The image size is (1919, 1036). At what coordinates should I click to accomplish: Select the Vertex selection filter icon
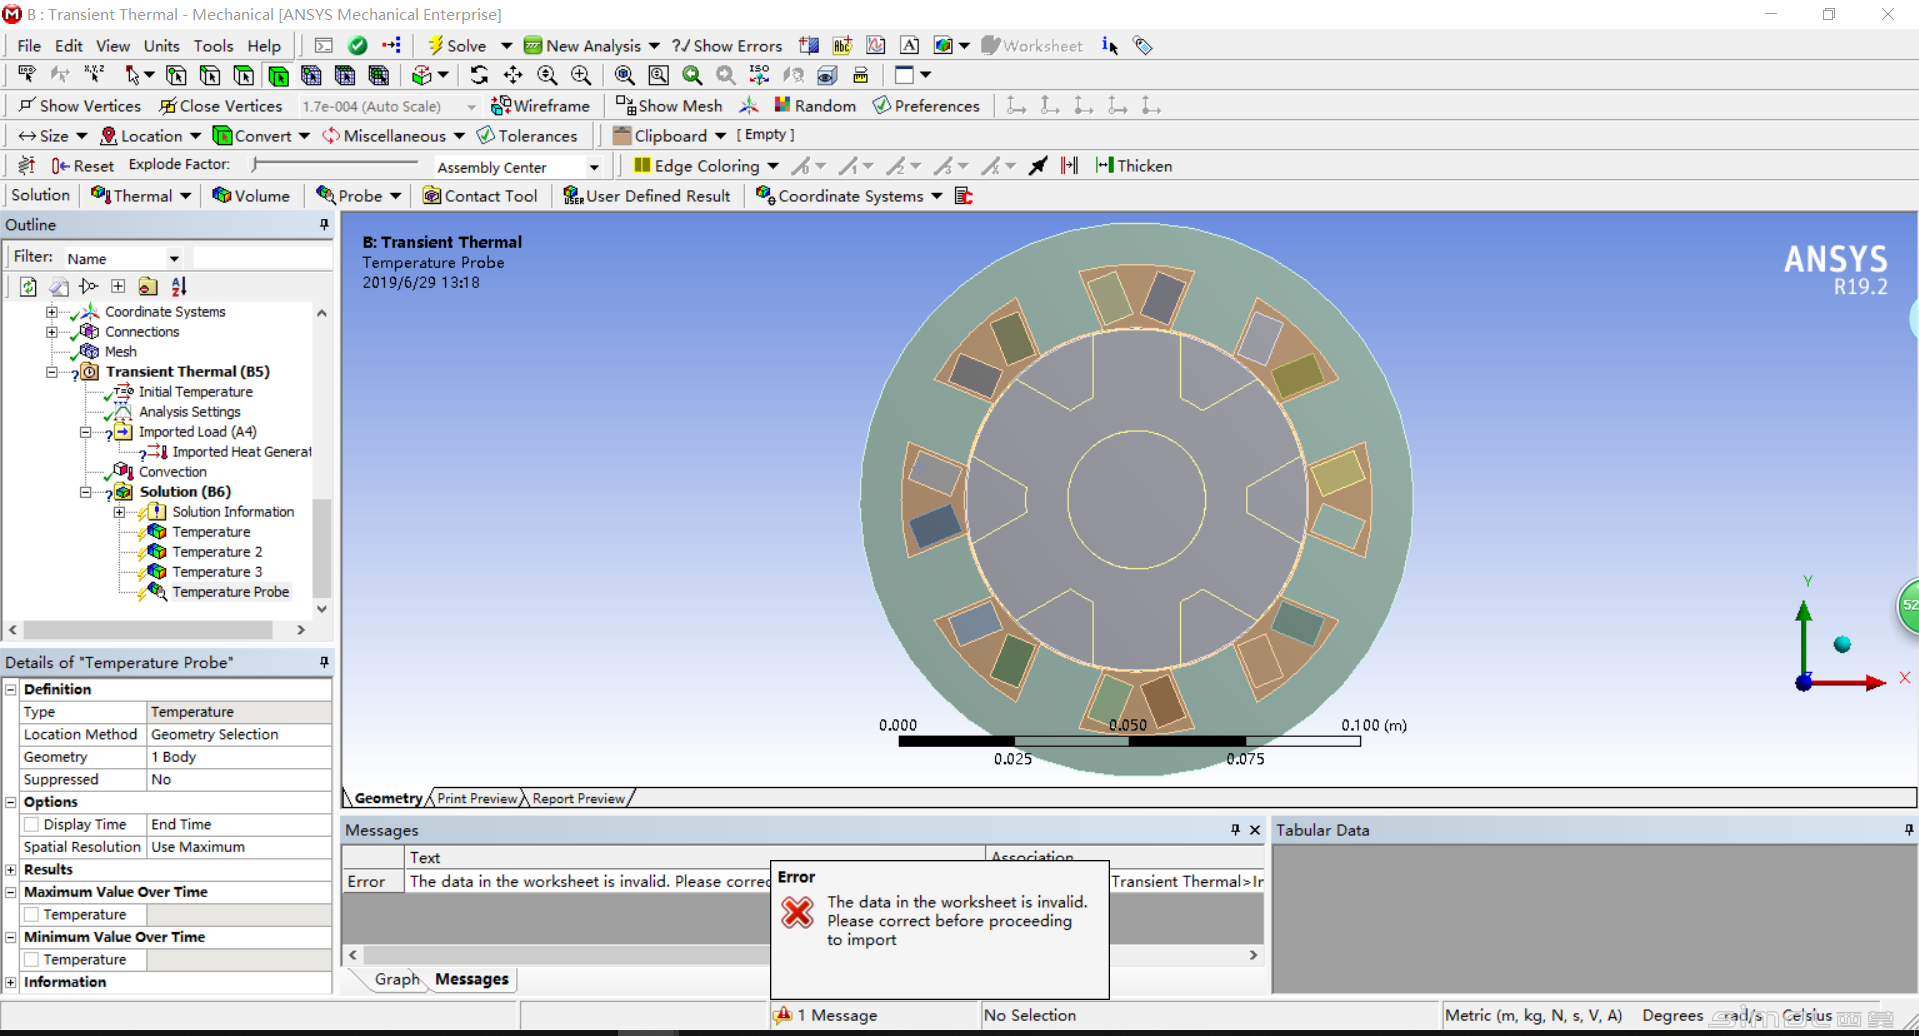176,75
